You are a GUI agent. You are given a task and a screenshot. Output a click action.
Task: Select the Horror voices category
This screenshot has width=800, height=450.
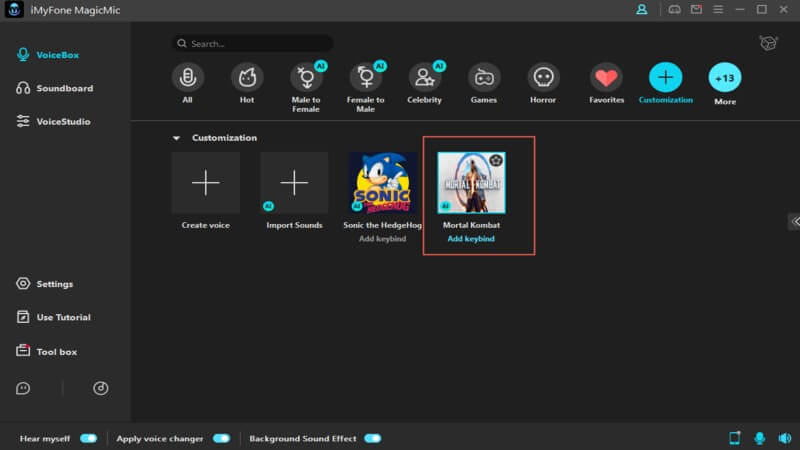[x=543, y=83]
